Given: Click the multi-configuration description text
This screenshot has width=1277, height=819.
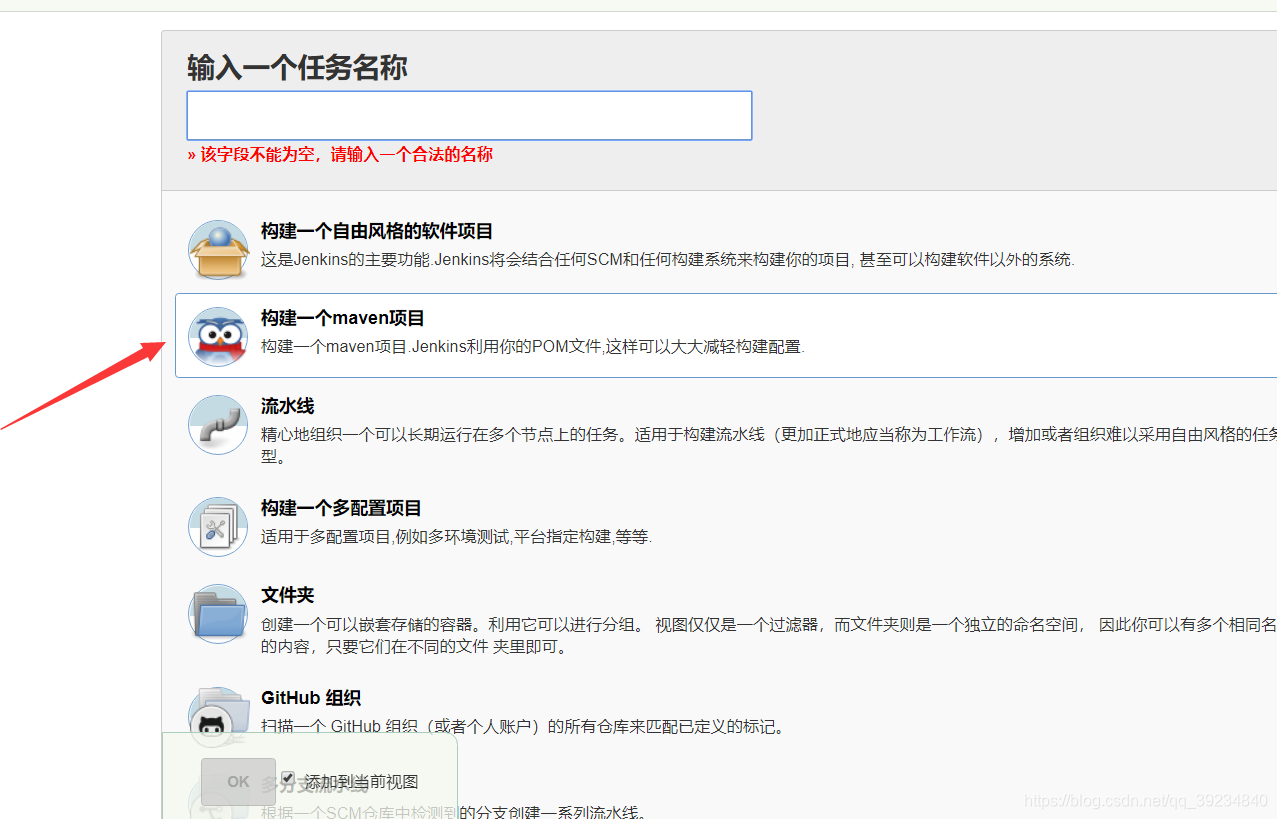Looking at the screenshot, I should [456, 537].
